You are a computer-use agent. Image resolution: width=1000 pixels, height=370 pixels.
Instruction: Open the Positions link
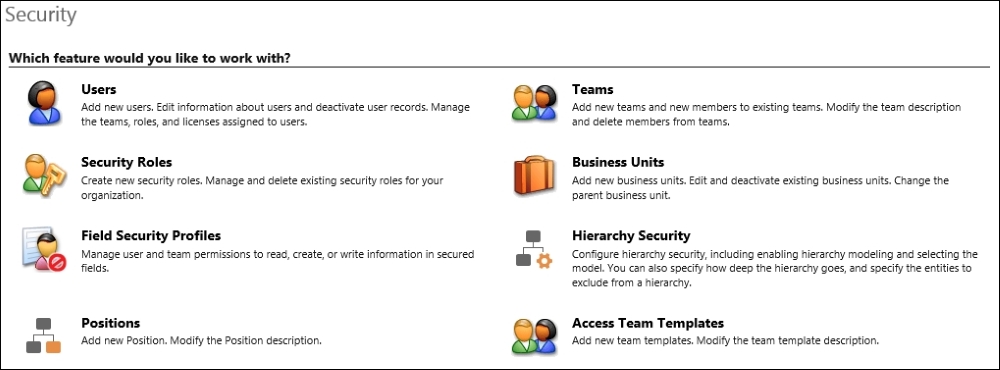(110, 323)
